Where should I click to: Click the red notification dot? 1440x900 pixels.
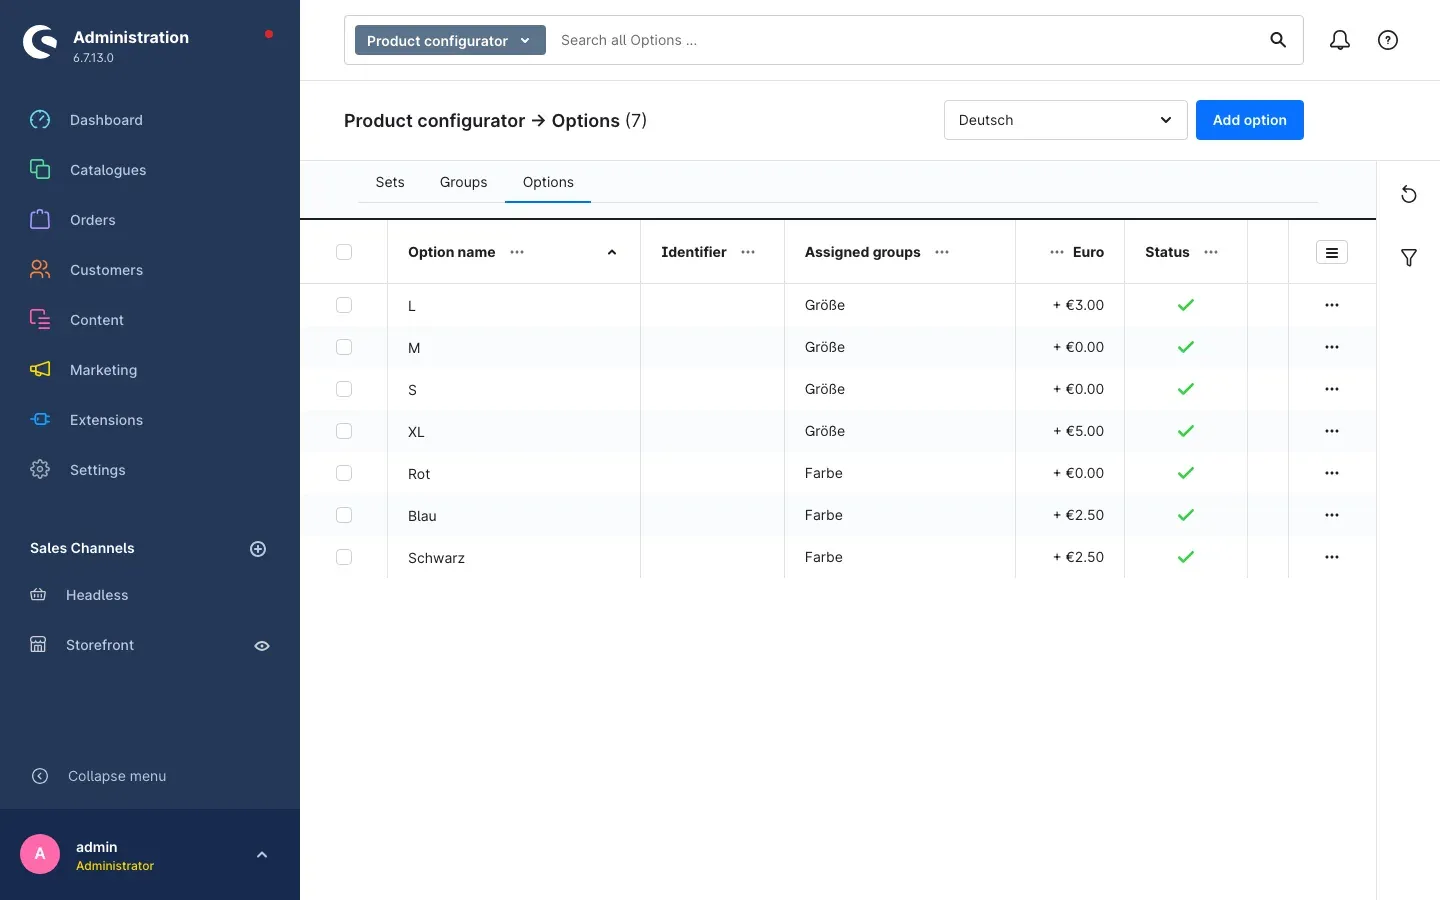(x=269, y=34)
